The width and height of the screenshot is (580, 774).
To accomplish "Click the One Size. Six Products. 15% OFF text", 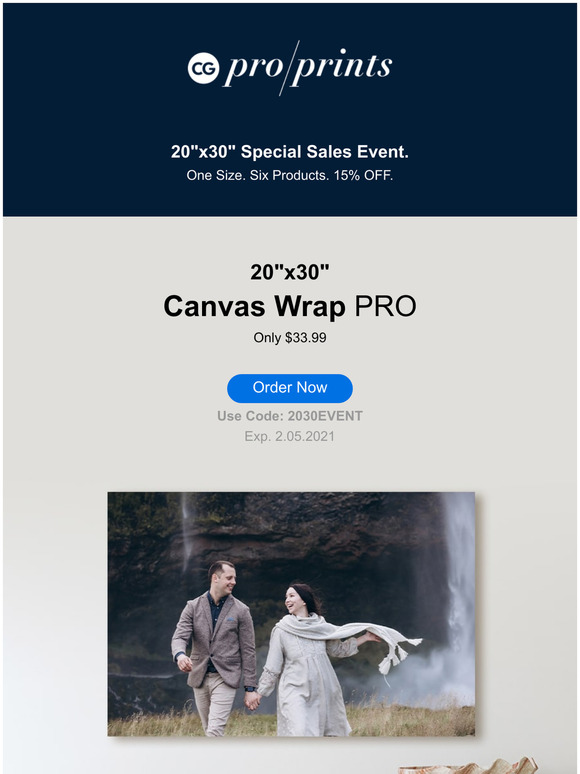I will (290, 175).
